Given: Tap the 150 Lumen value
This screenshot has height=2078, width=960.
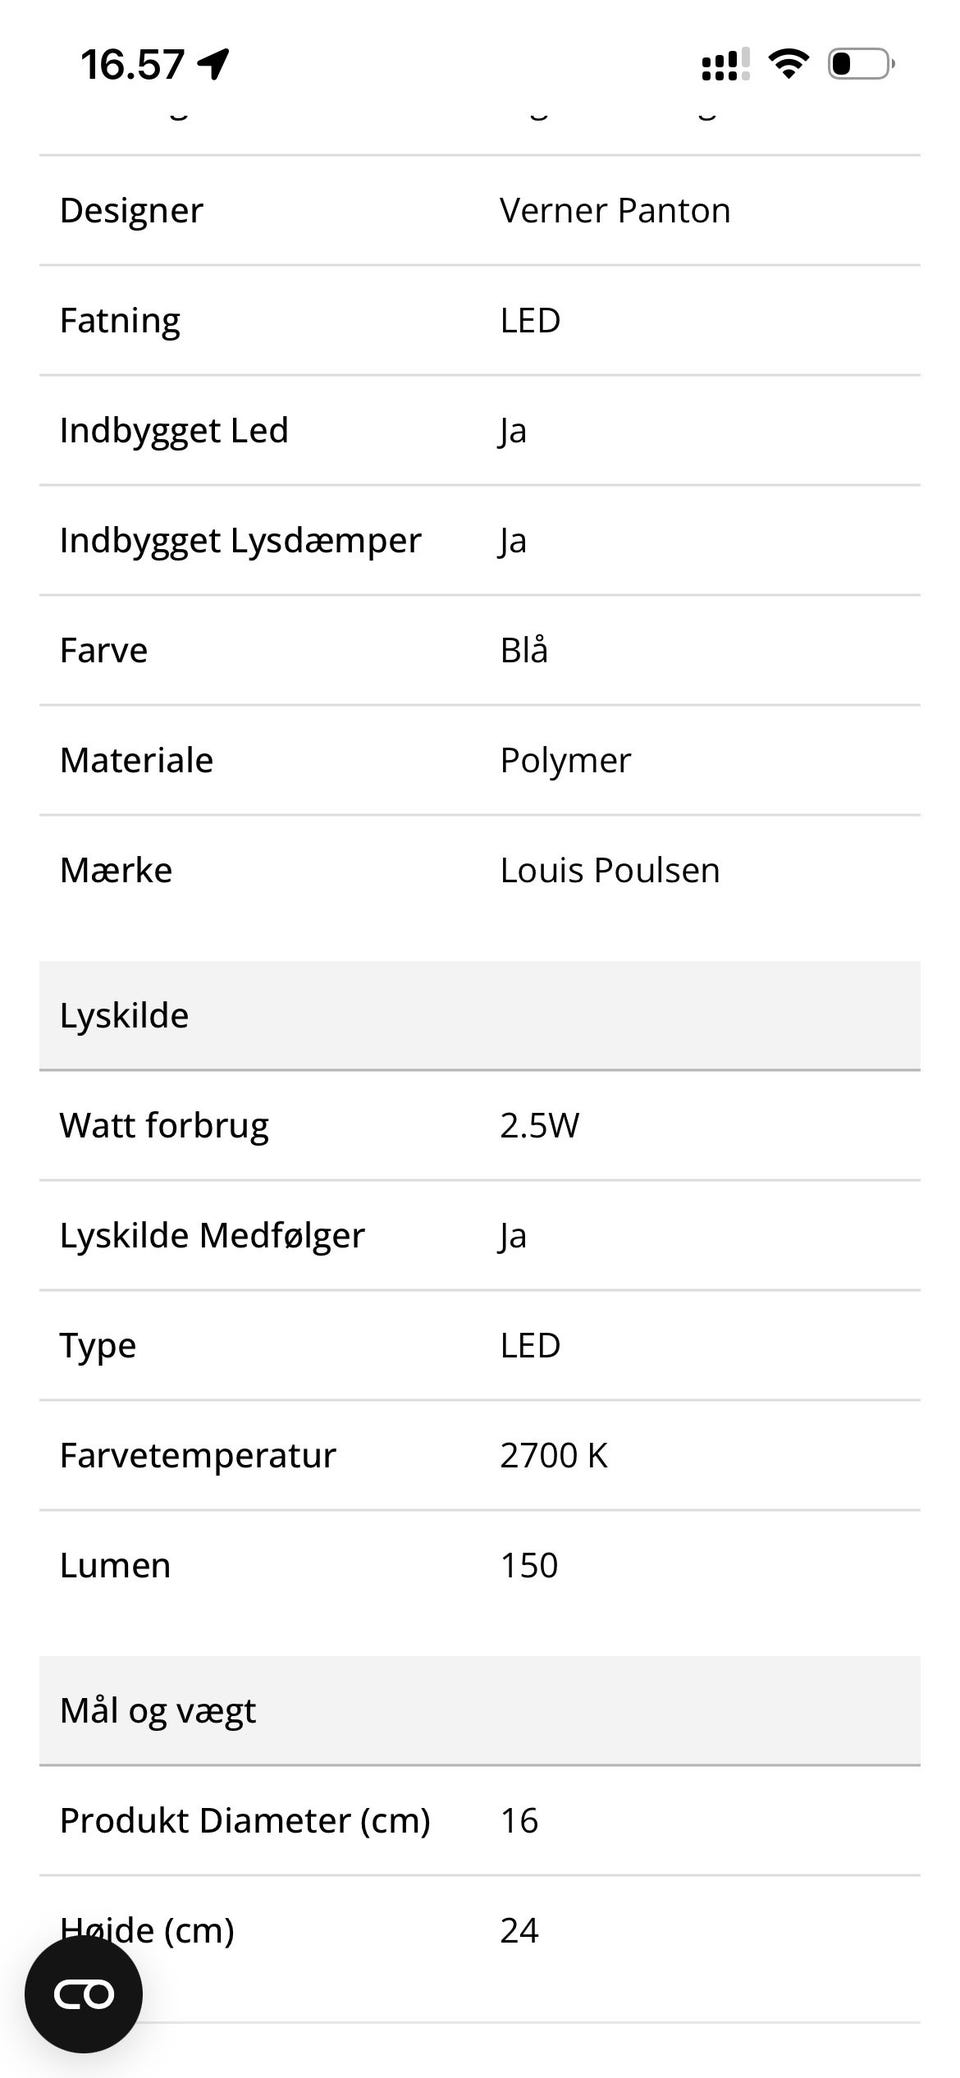Looking at the screenshot, I should (x=529, y=1564).
